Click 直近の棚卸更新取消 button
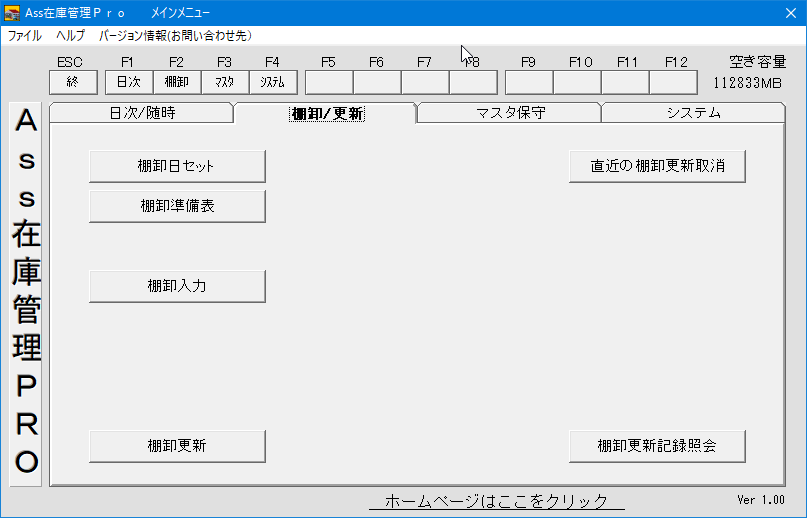Viewport: 807px width, 518px height. click(657, 166)
